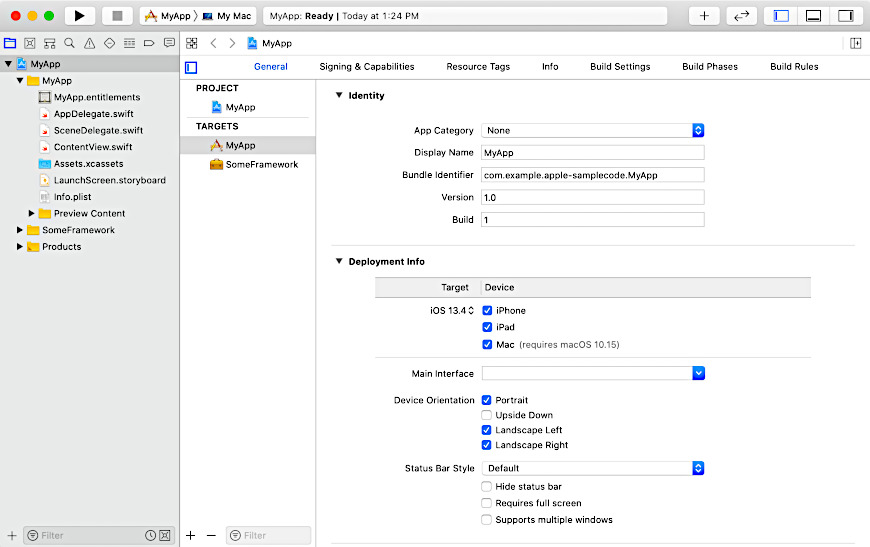Show recently modified files filter
Viewport: 870px width, 547px height.
coord(150,535)
